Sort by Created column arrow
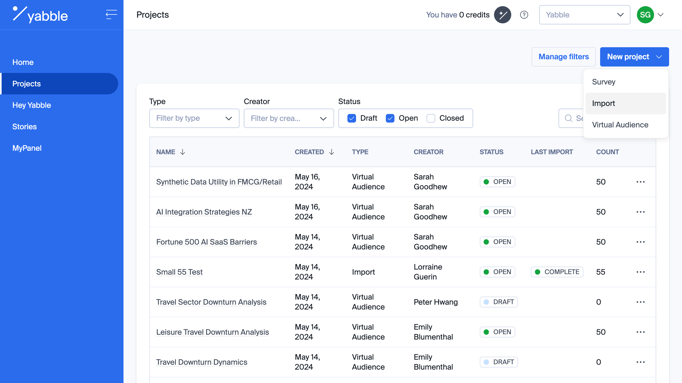The image size is (682, 383). coord(331,152)
